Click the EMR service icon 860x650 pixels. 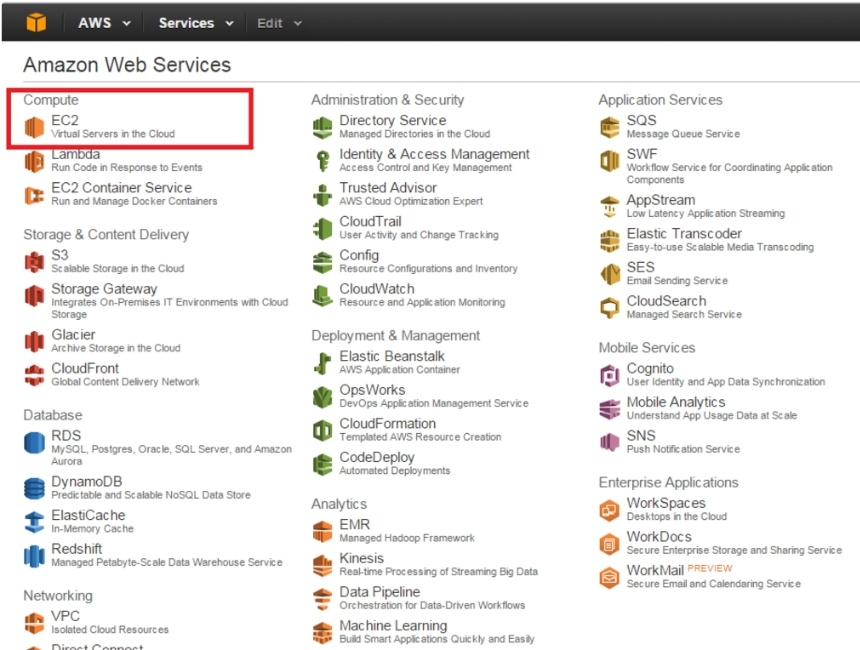point(322,532)
